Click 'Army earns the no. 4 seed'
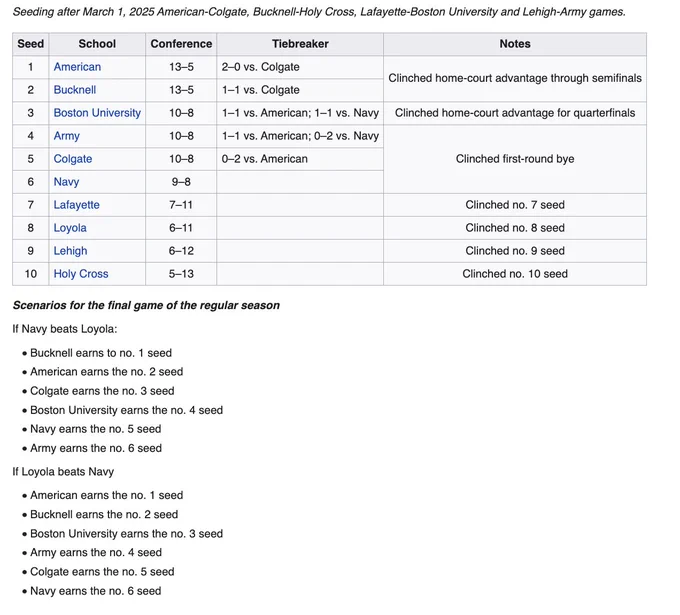 (96, 553)
